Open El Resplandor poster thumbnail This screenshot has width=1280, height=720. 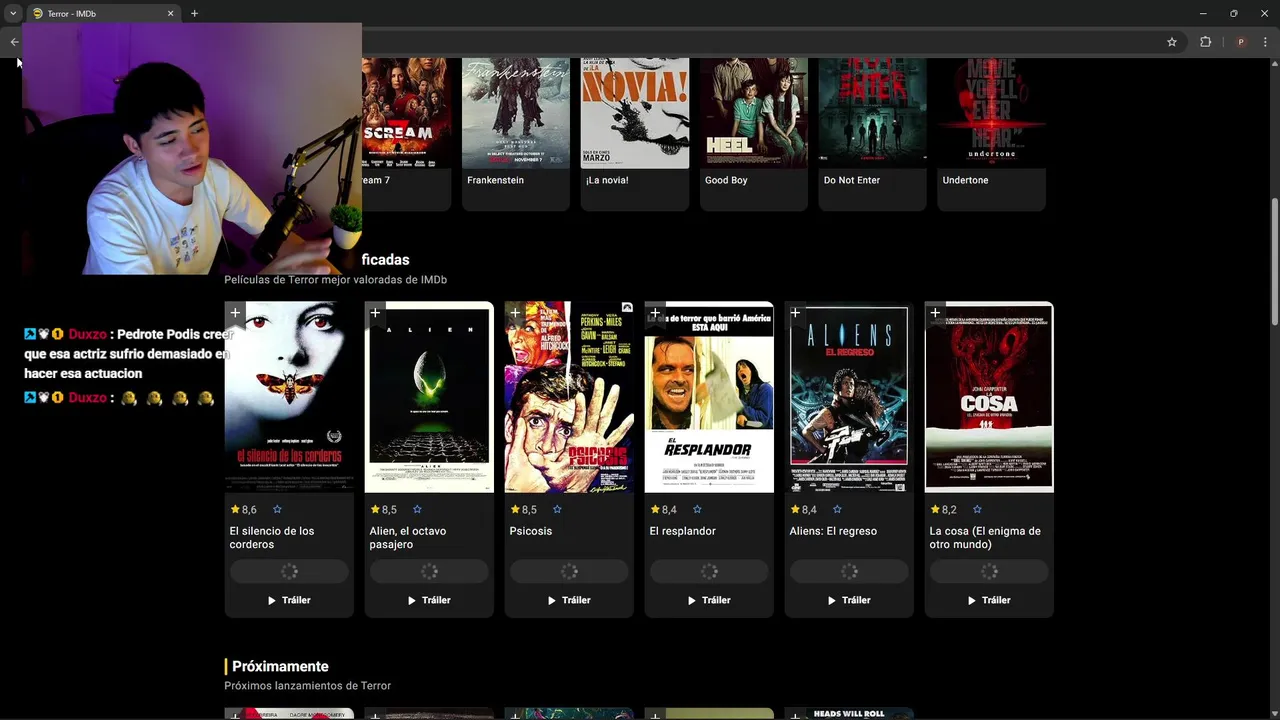coord(709,397)
